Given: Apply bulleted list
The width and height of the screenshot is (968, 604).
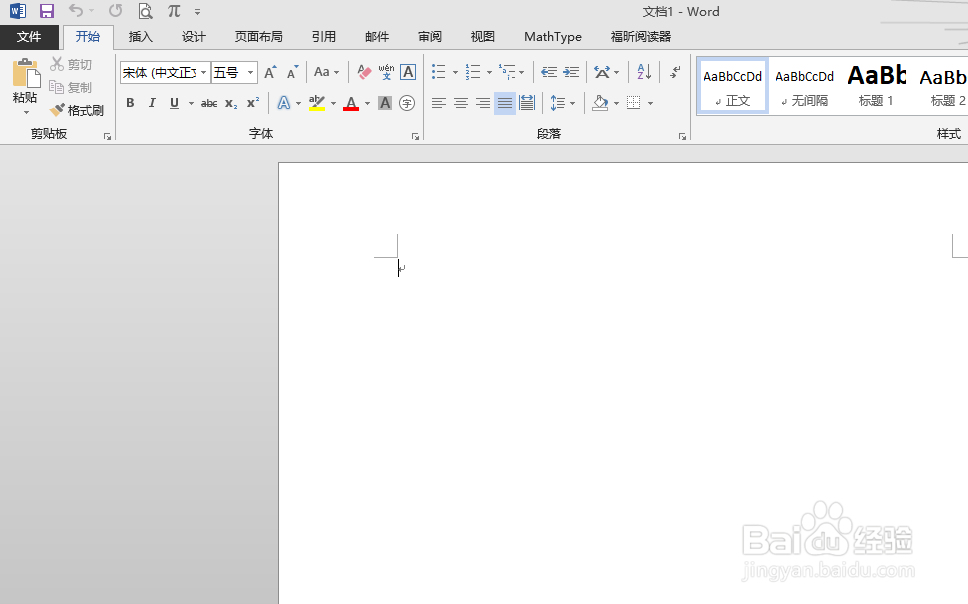Looking at the screenshot, I should pyautogui.click(x=439, y=72).
